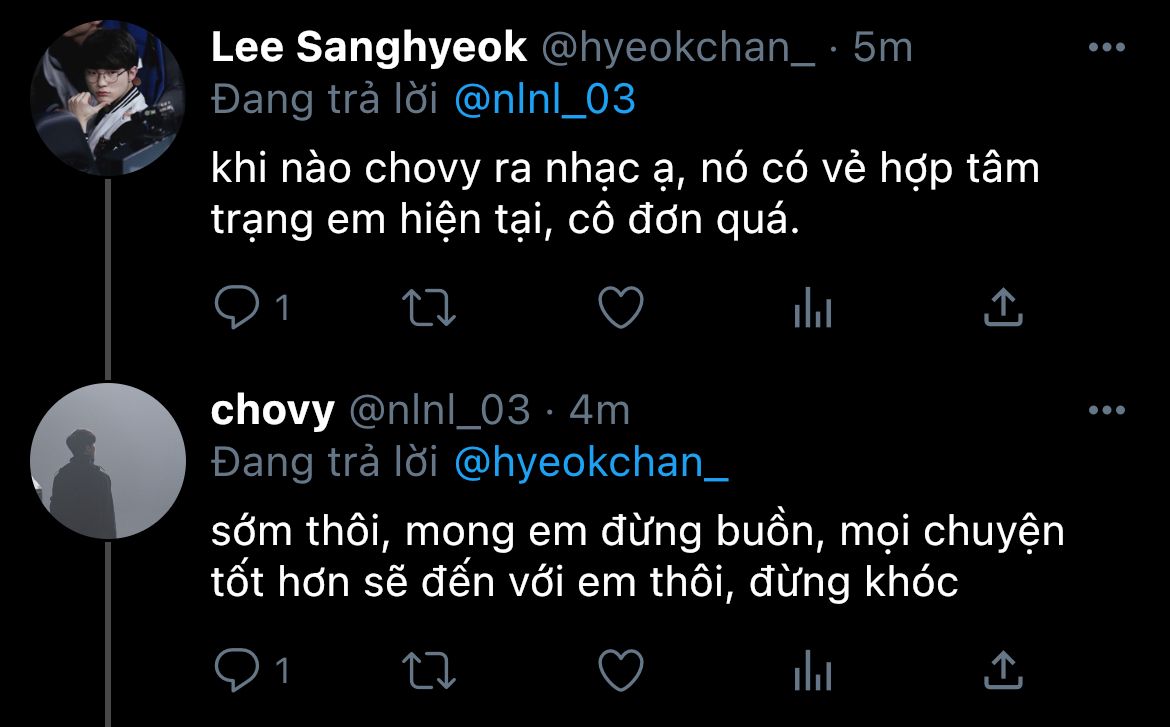Open the @nlnl_03 mention link
Image resolution: width=1170 pixels, height=727 pixels.
[x=545, y=100]
